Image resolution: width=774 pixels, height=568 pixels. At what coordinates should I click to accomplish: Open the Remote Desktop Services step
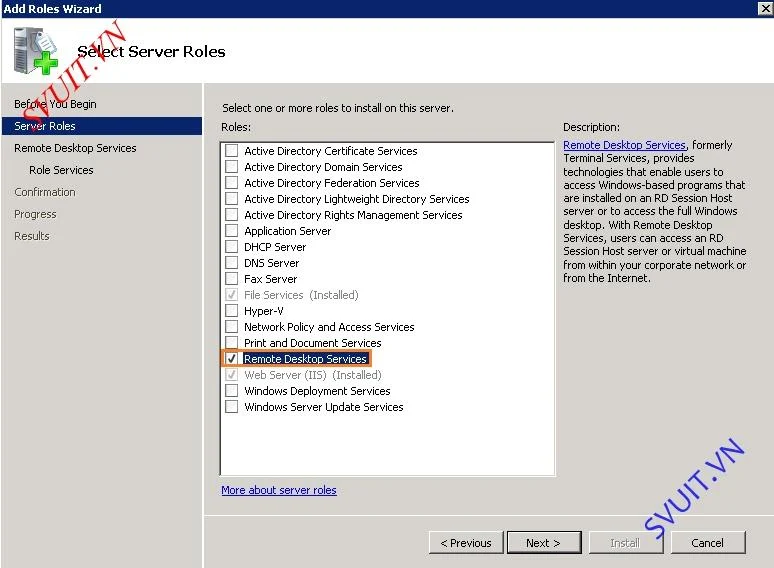coord(75,148)
